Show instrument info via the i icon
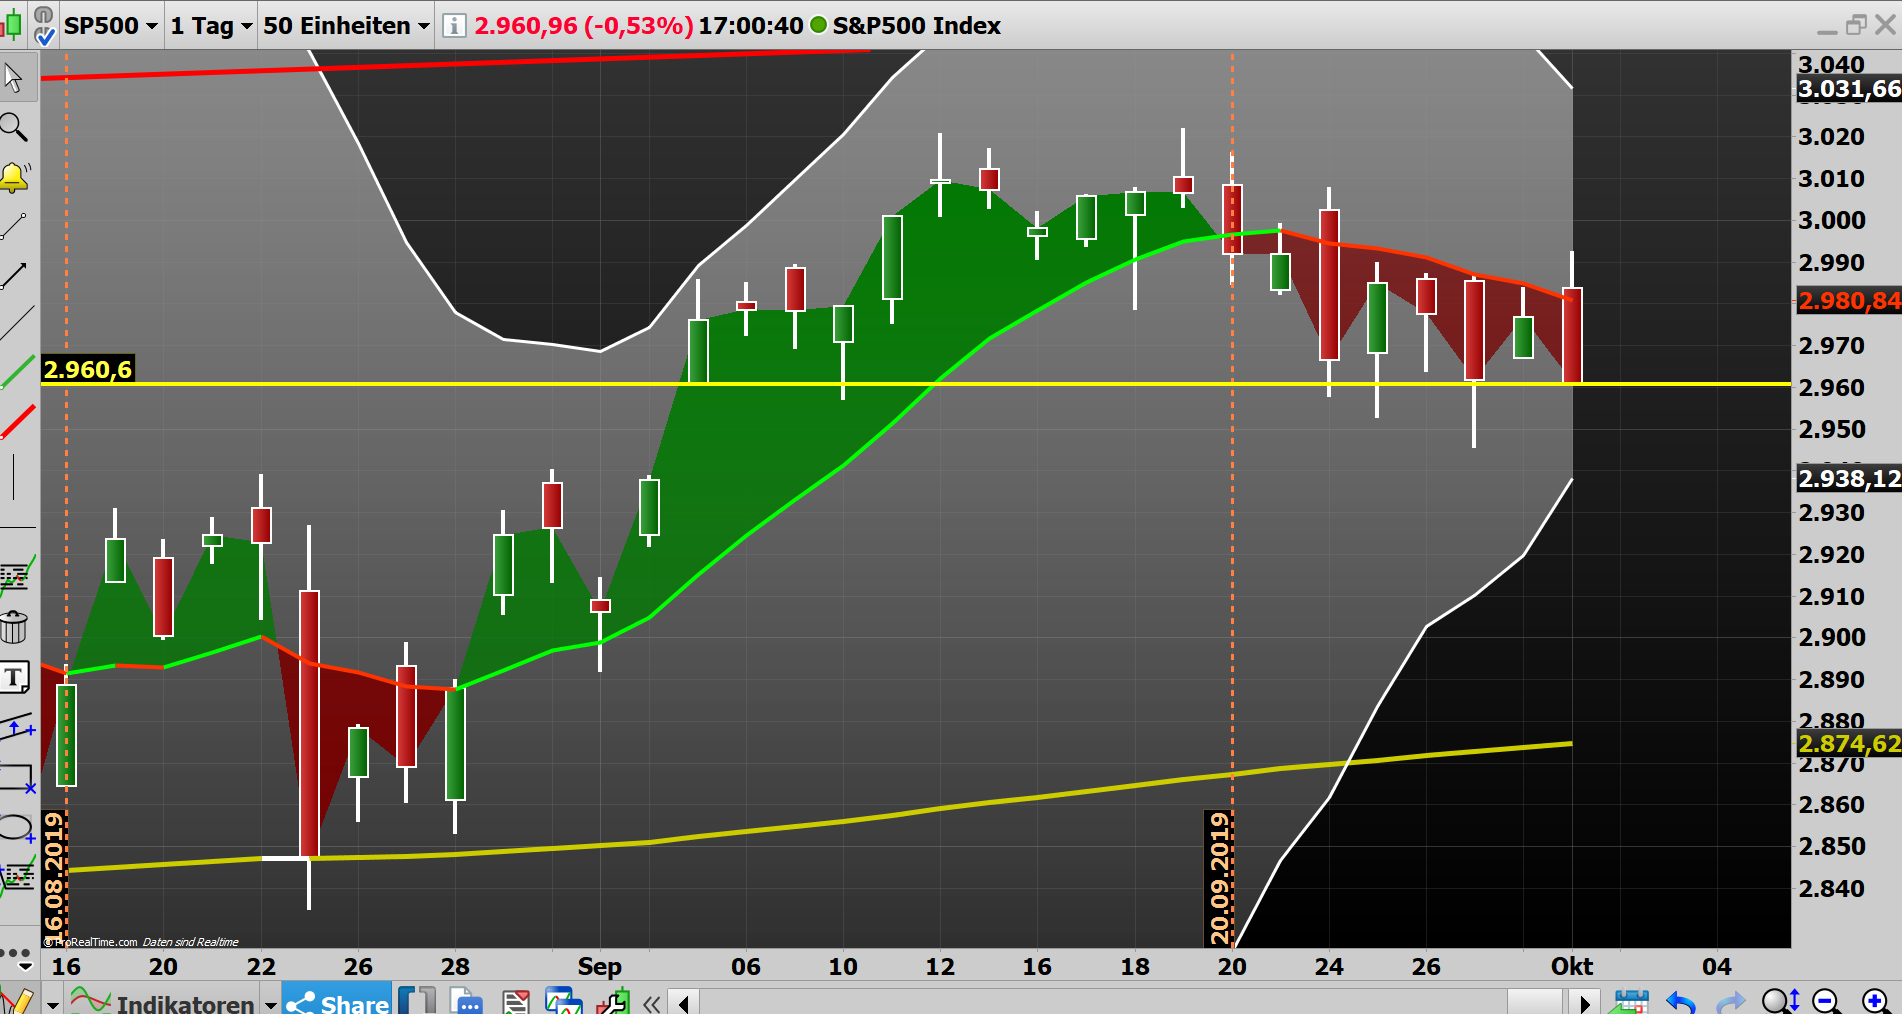Screen dimensions: 1902x1014 point(453,25)
